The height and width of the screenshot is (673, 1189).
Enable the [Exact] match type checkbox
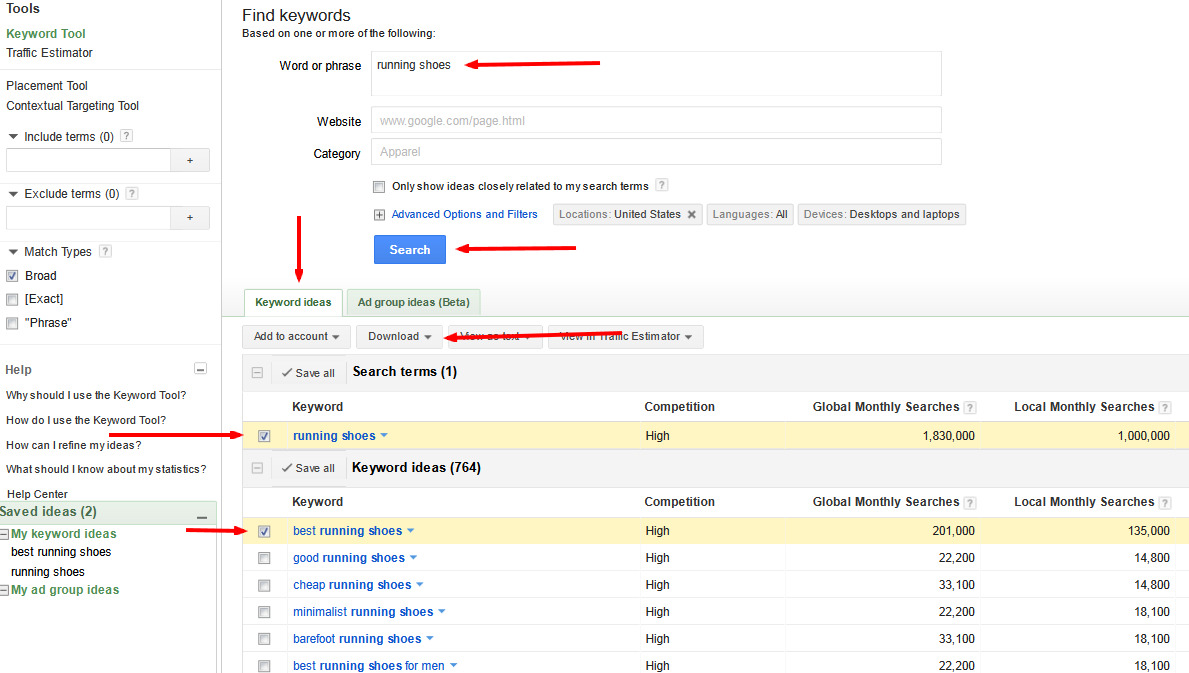coord(12,299)
